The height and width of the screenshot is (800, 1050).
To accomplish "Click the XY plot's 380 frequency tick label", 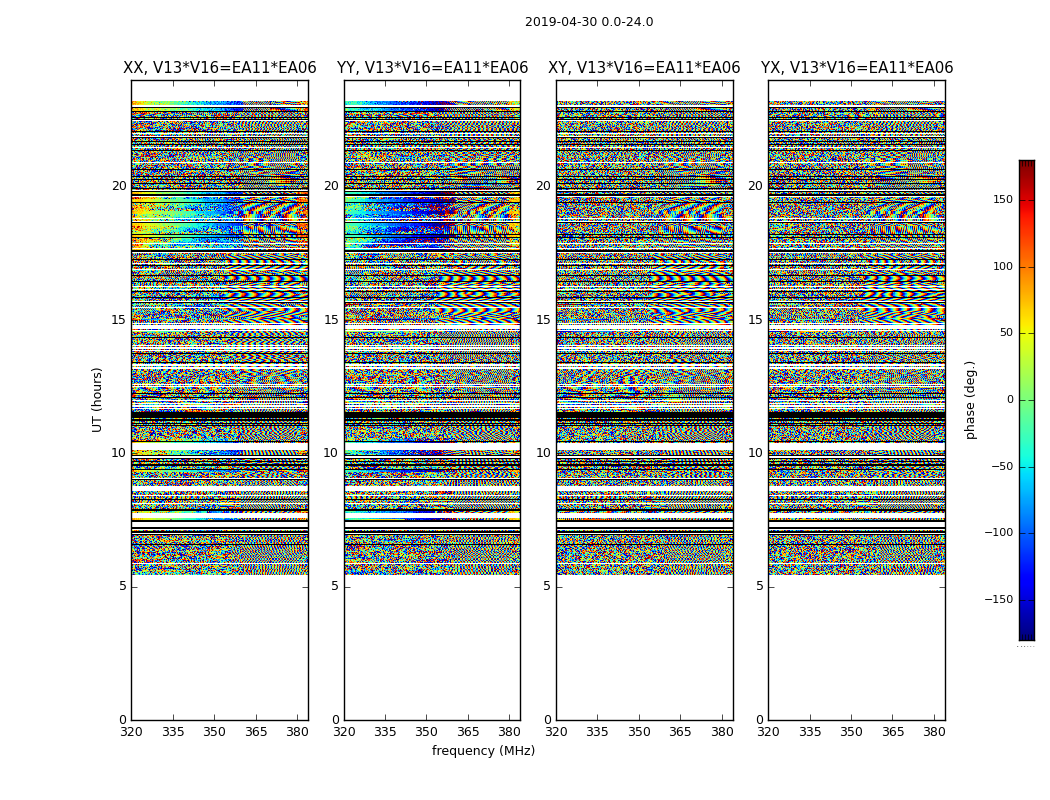I will click(x=722, y=732).
